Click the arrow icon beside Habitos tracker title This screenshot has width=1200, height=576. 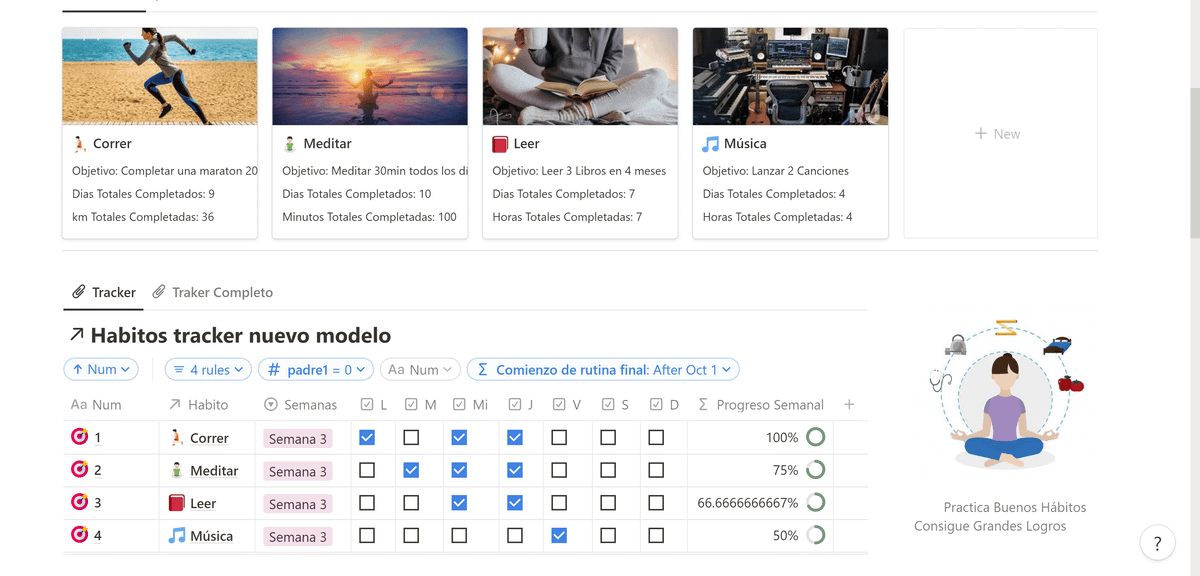77,336
